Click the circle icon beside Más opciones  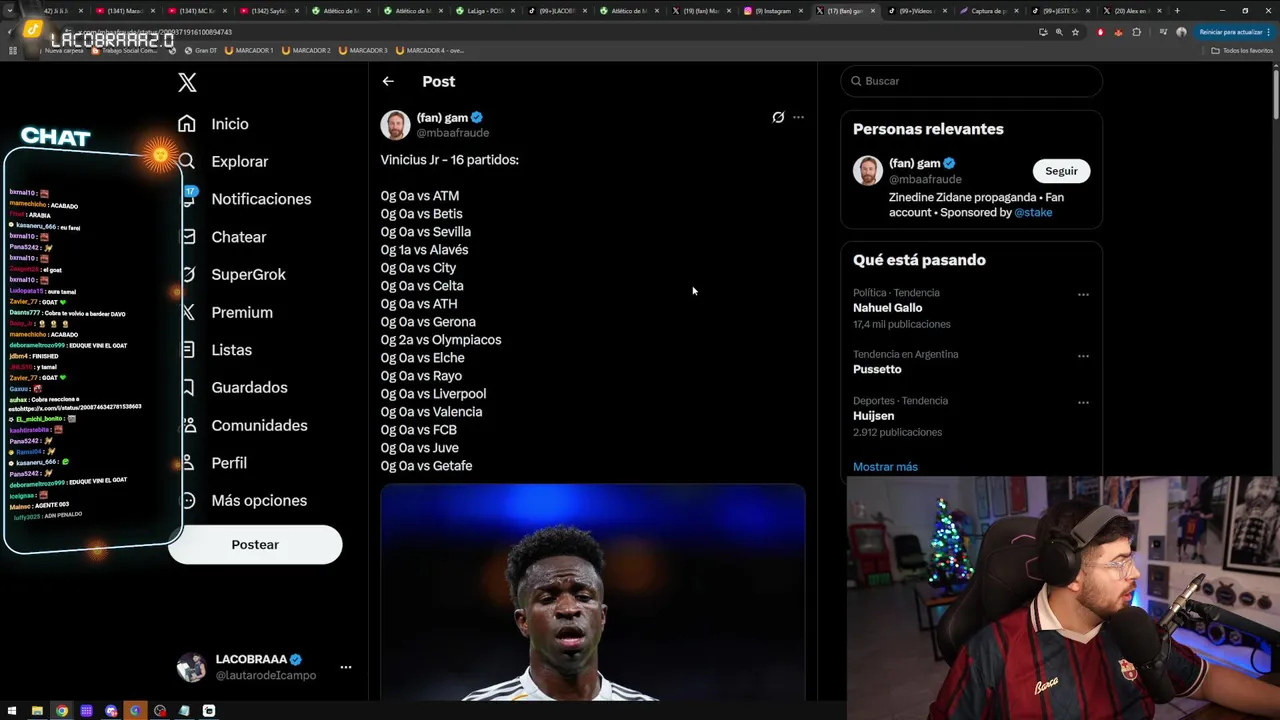coord(187,500)
